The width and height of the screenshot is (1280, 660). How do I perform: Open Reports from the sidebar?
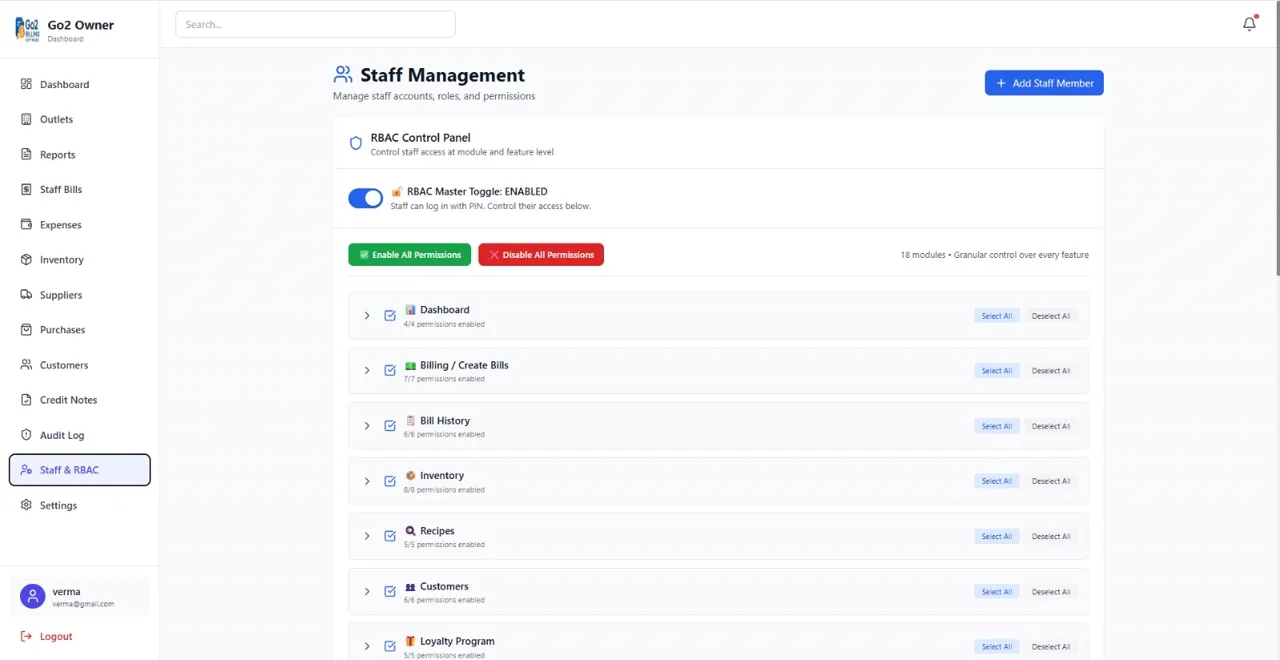pyautogui.click(x=80, y=154)
